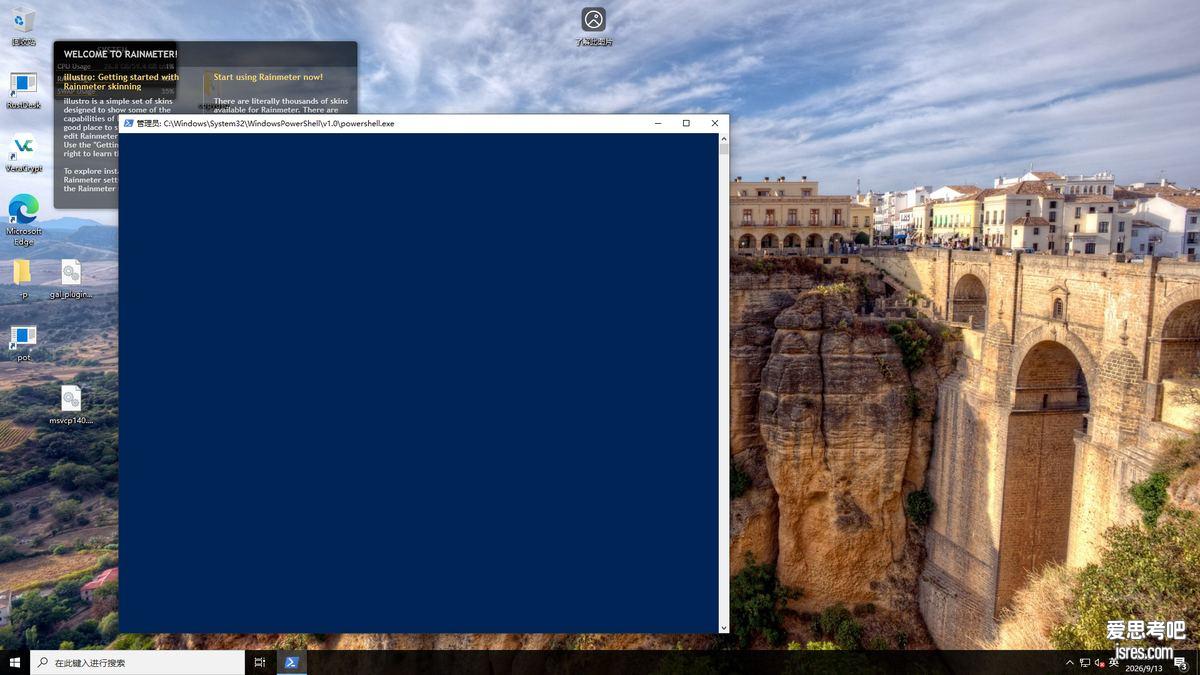Viewport: 1200px width, 675px height.
Task: Click the taskbar search box
Action: point(137,662)
